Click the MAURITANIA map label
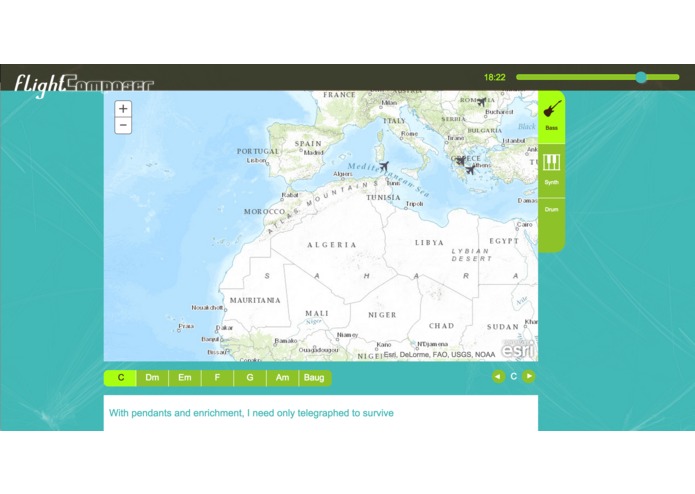 (255, 300)
